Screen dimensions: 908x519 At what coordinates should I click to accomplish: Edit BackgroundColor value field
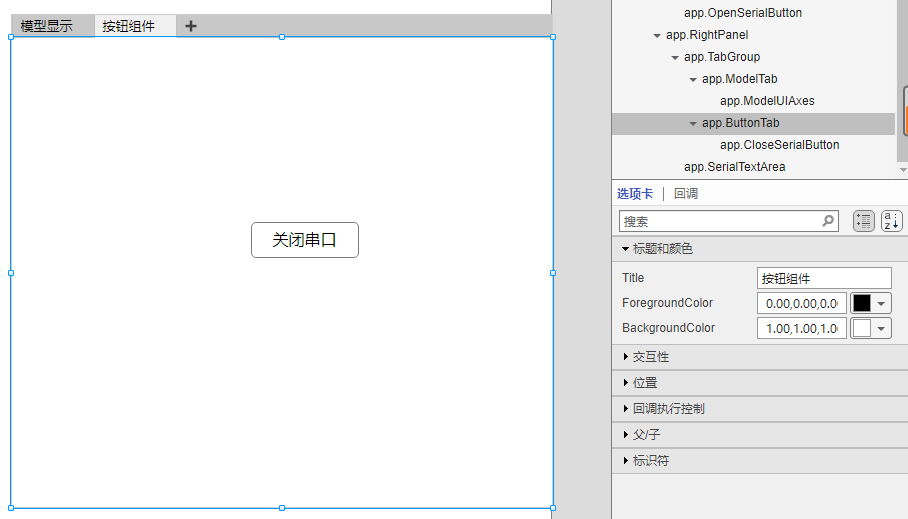(802, 328)
